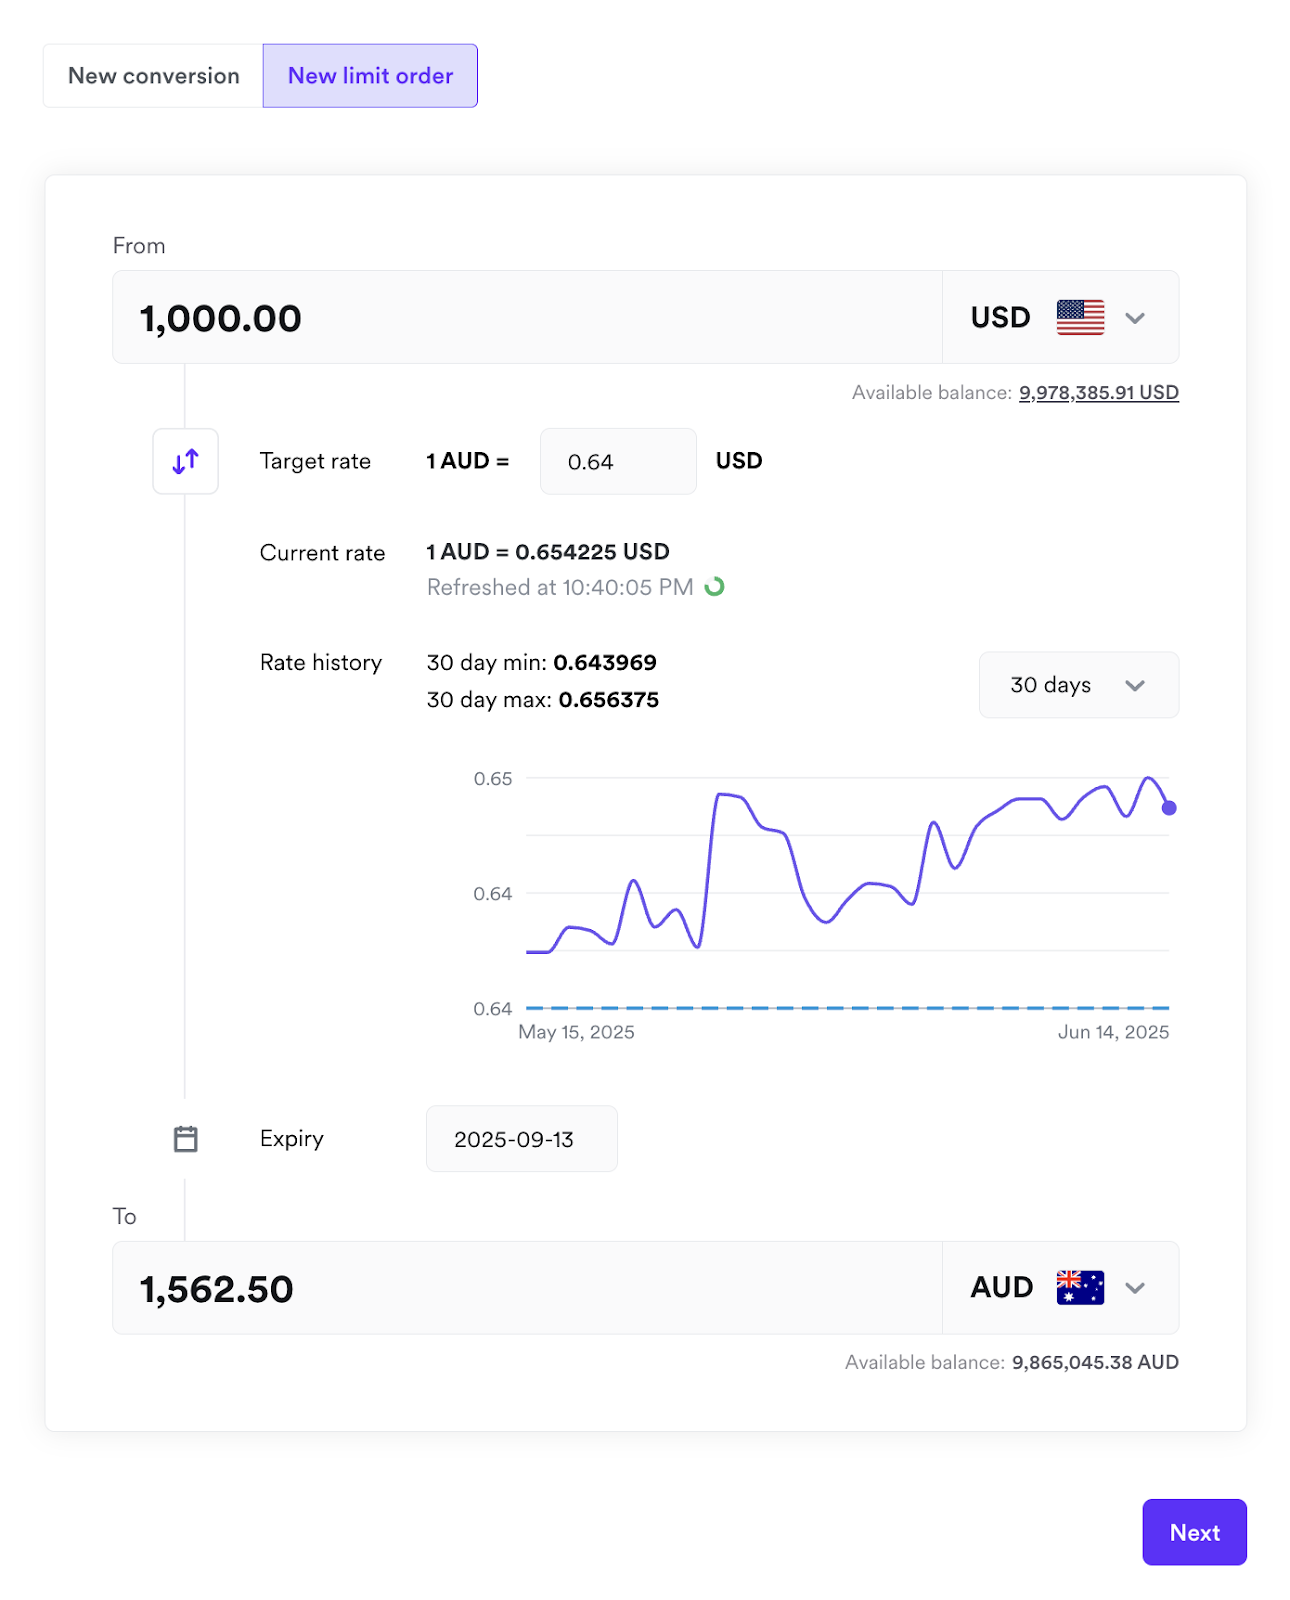This screenshot has height=1600, width=1290.
Task: Click the swap currencies arrows icon
Action: click(x=185, y=461)
